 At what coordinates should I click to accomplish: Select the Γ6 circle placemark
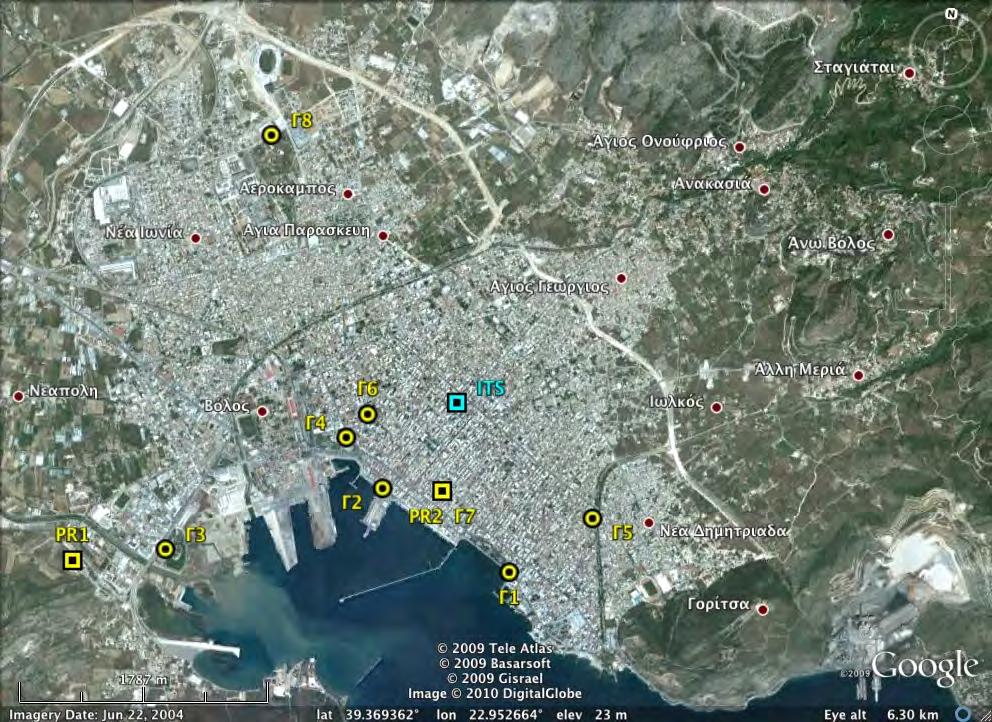(x=368, y=414)
